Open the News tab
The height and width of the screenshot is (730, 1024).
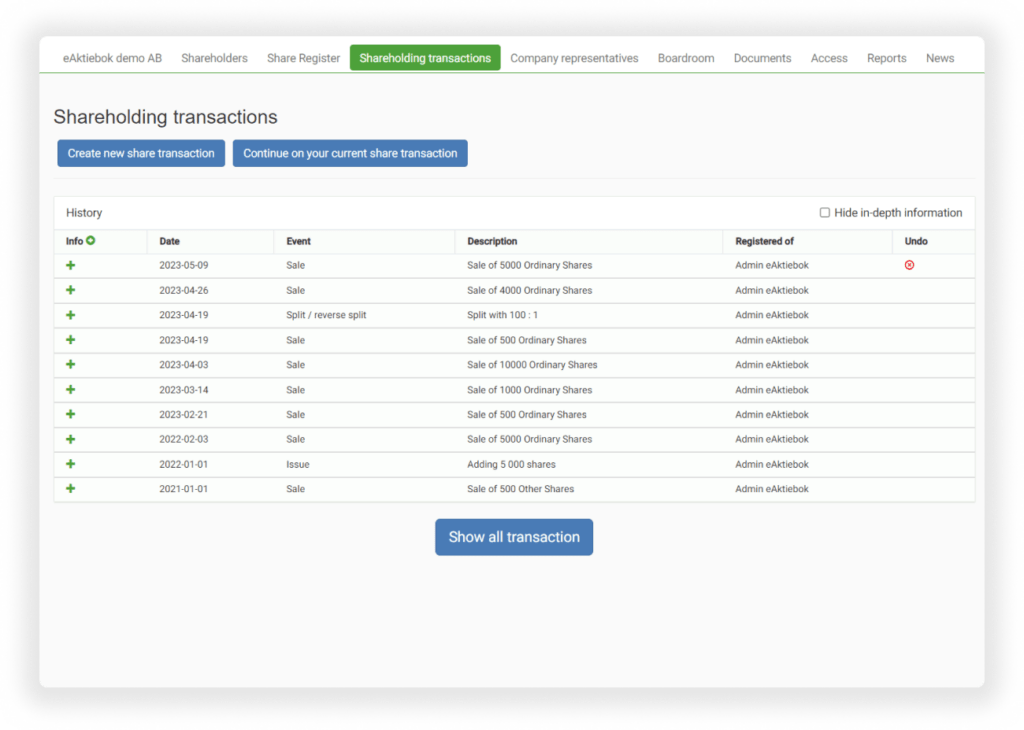point(940,58)
